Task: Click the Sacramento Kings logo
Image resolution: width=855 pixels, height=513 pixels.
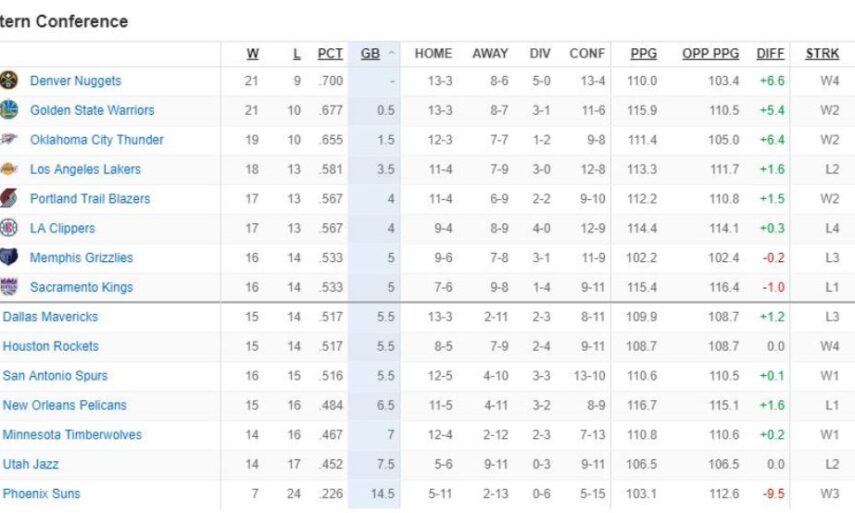Action: (9, 287)
